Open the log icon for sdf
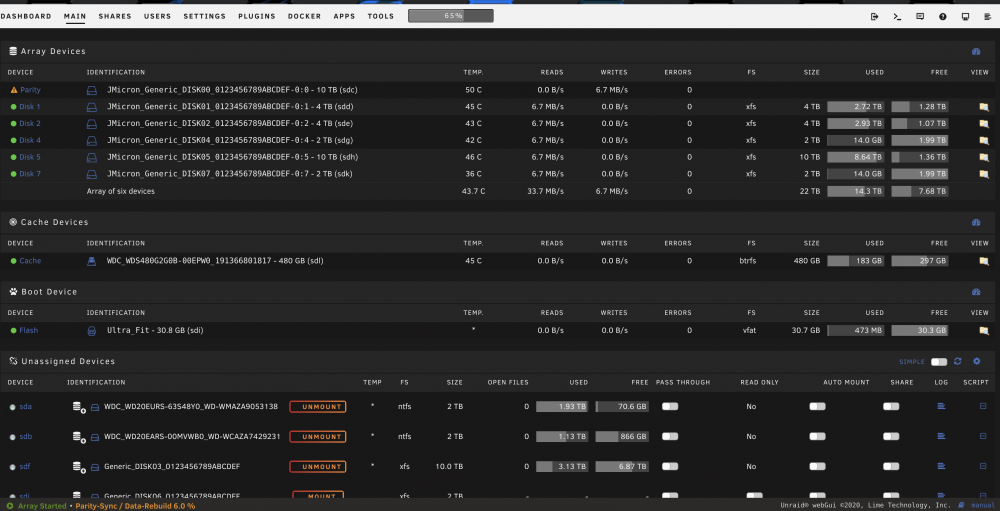This screenshot has width=1000, height=511. [941, 466]
